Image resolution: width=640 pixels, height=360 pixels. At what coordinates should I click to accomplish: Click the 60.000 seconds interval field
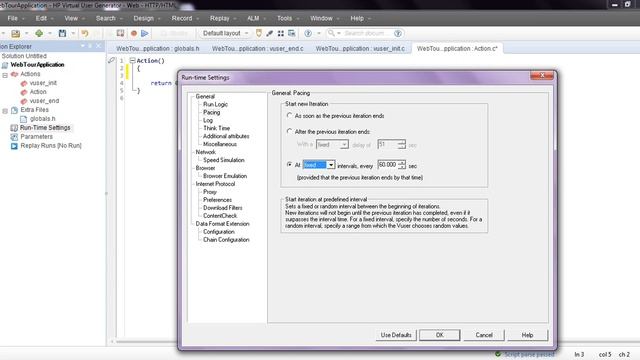[388, 165]
